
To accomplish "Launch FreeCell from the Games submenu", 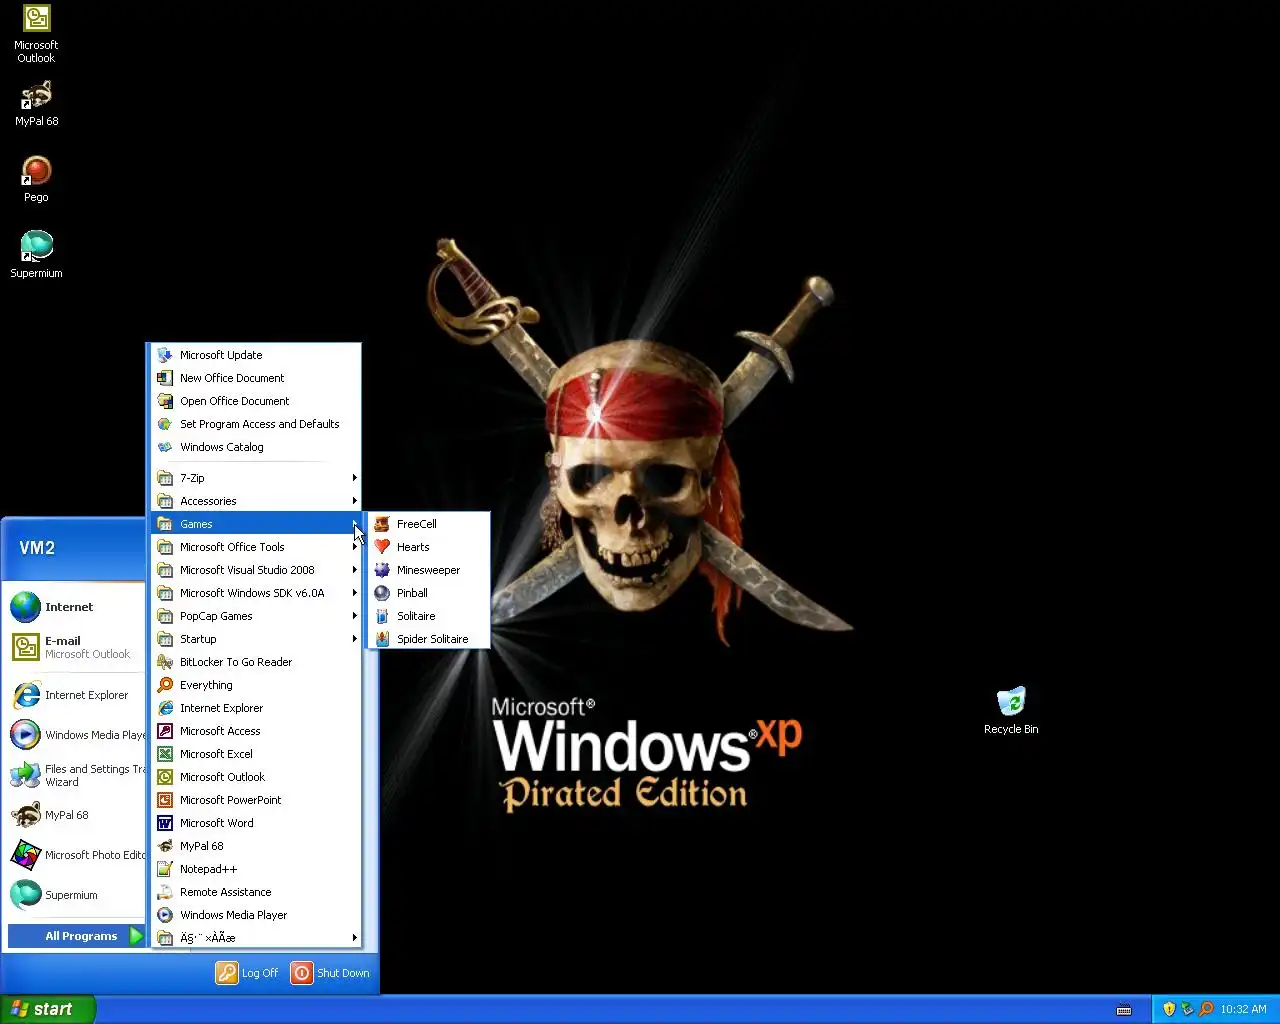I will coord(429,524).
